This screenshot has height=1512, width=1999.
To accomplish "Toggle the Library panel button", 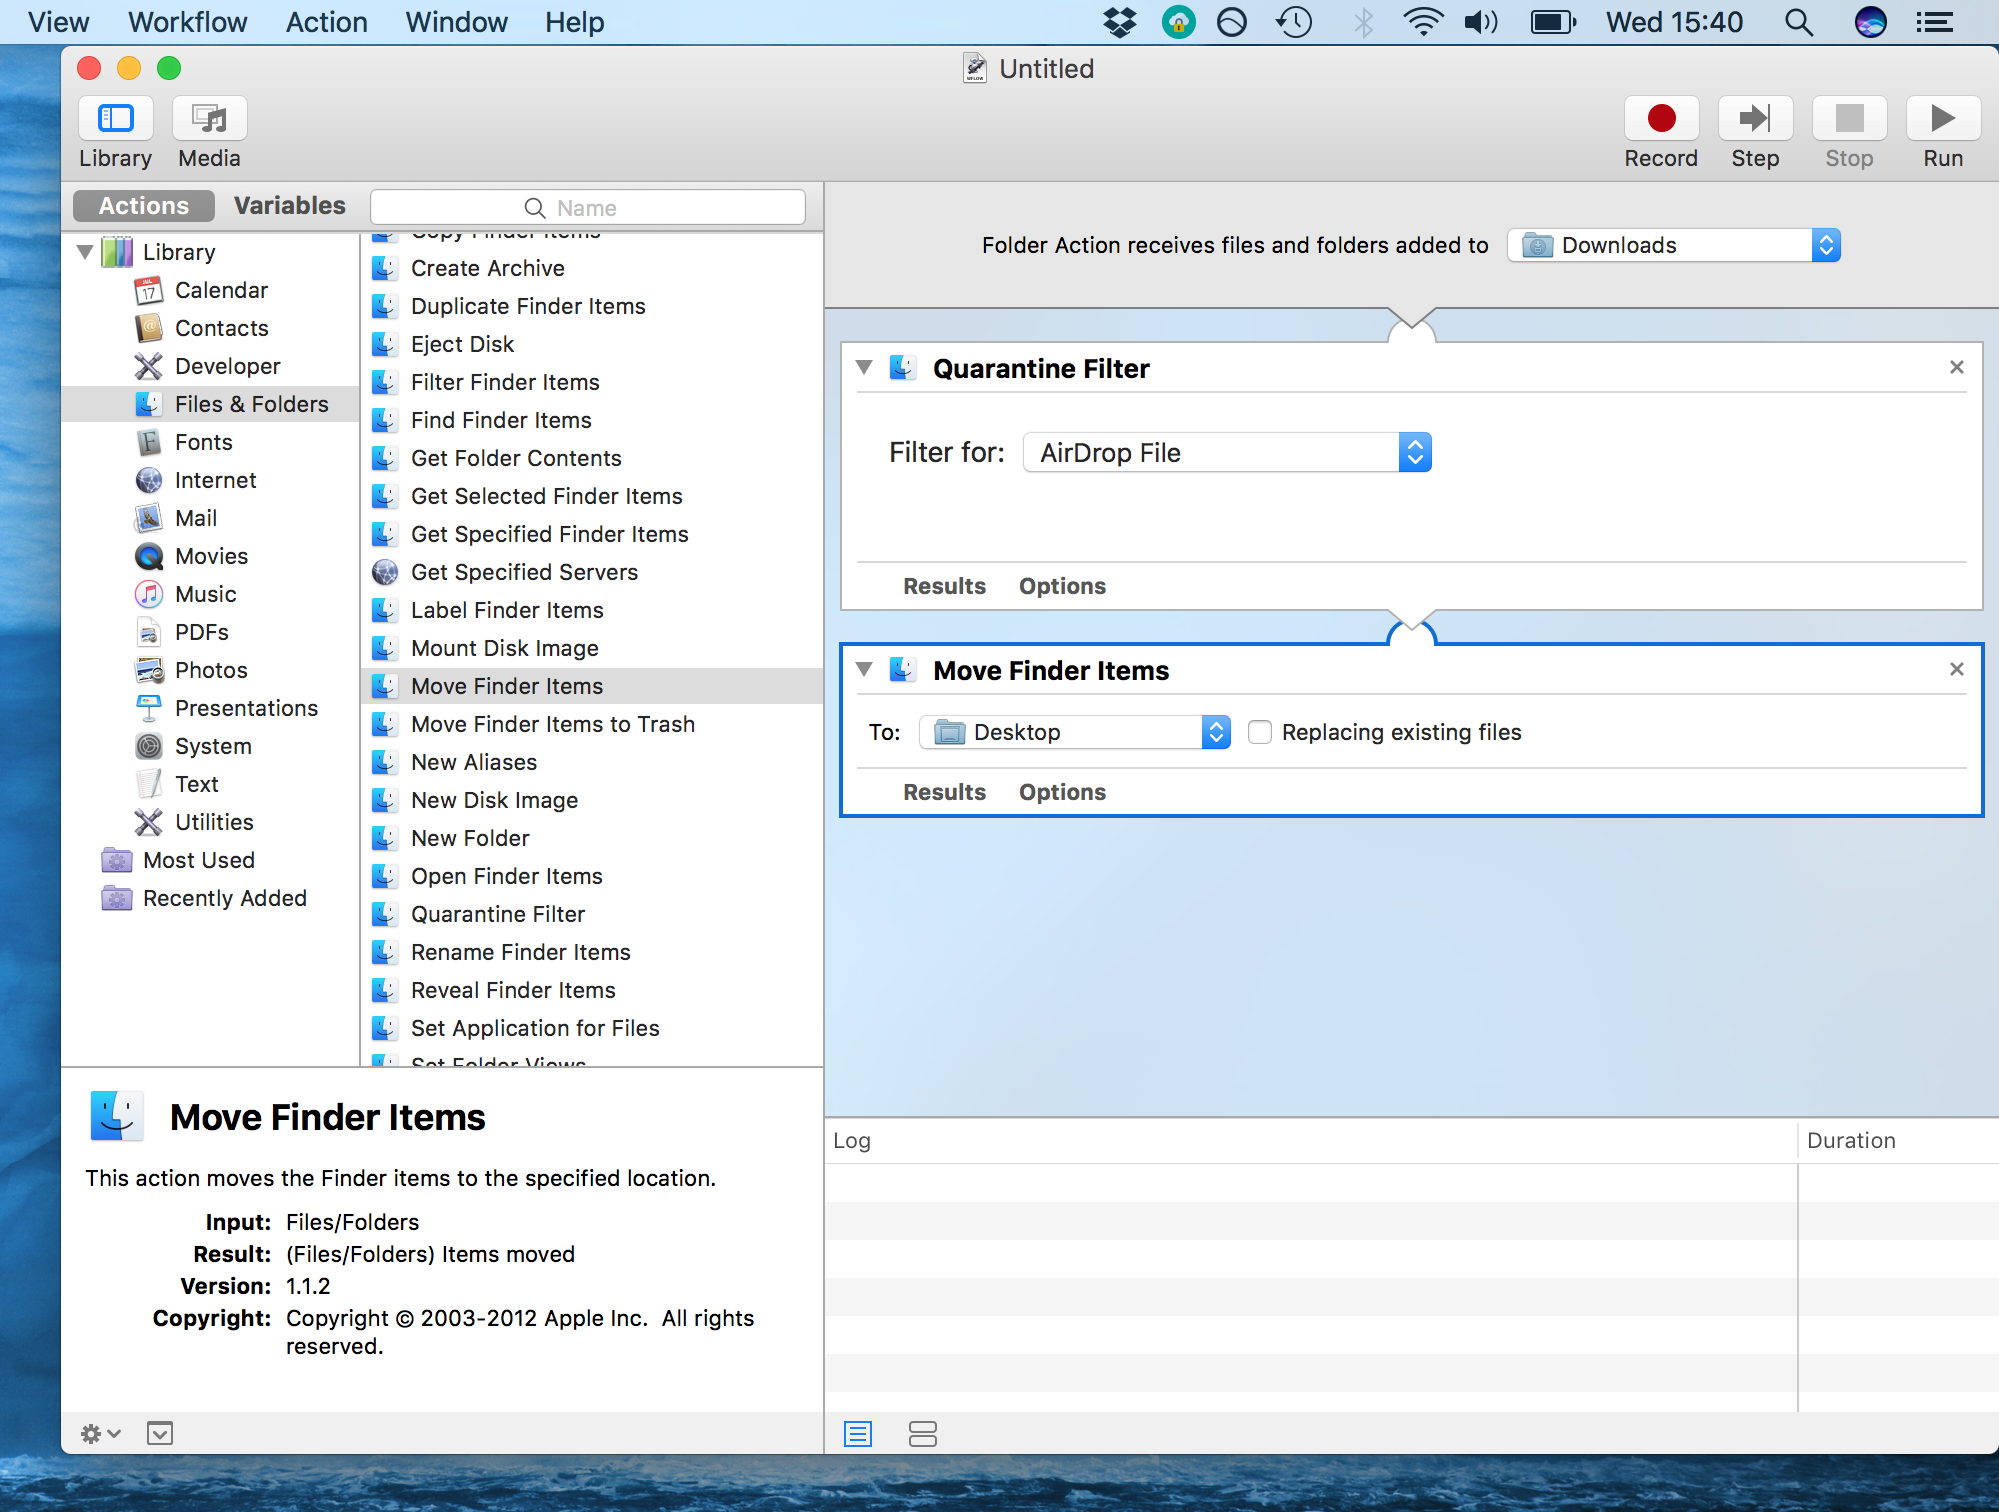I will pyautogui.click(x=116, y=119).
